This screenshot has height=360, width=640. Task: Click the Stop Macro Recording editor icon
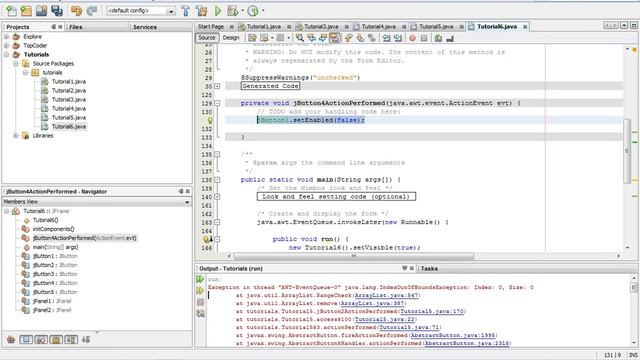point(424,38)
